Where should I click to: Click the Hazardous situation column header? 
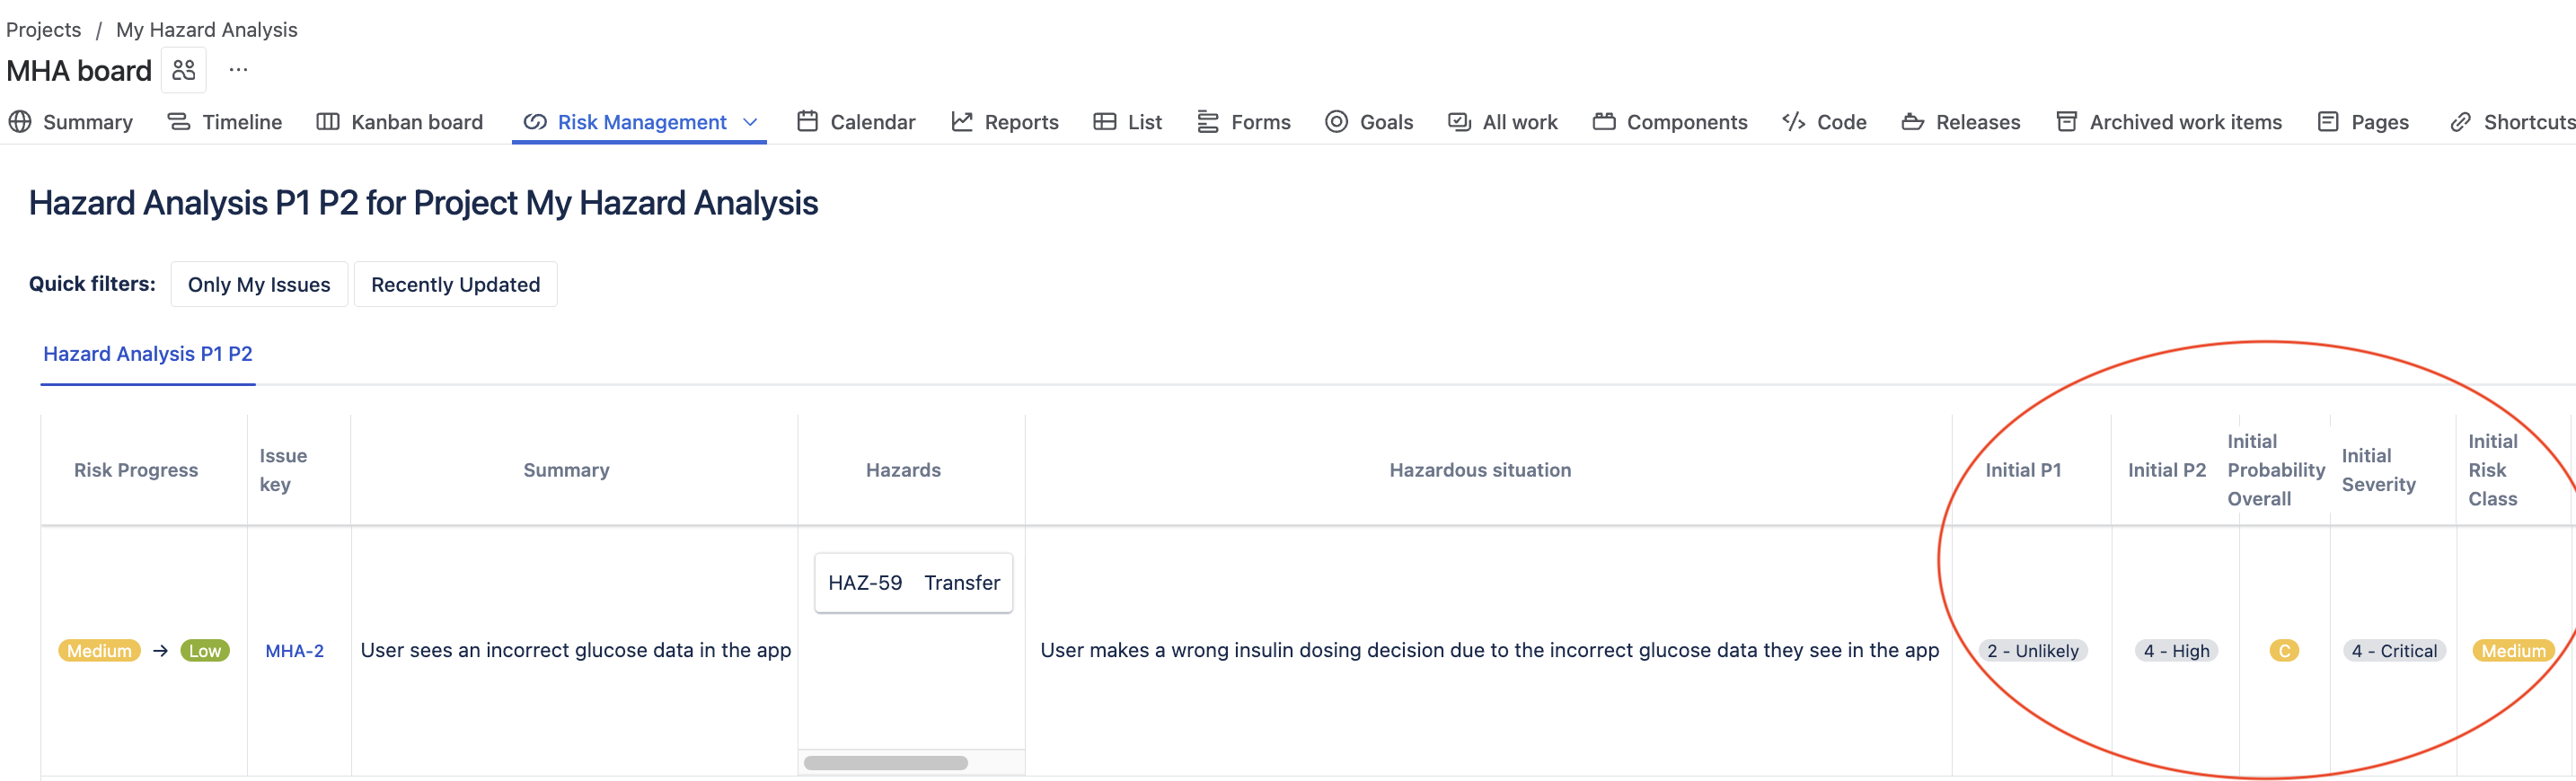(x=1480, y=470)
